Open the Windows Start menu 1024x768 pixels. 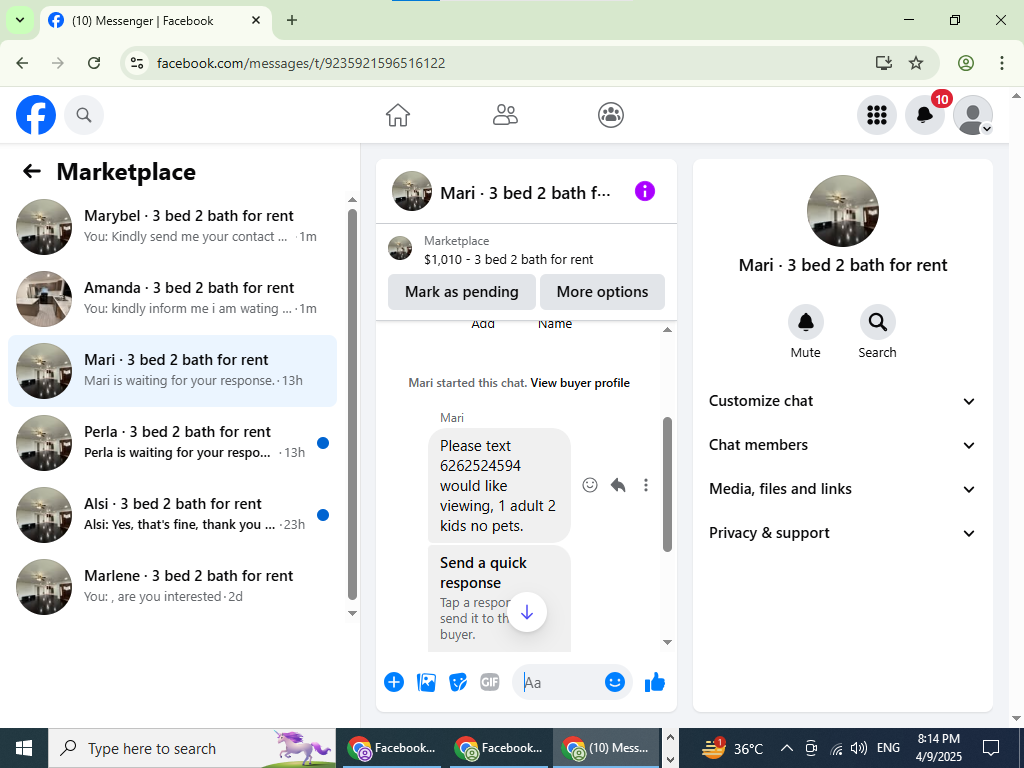[x=24, y=748]
